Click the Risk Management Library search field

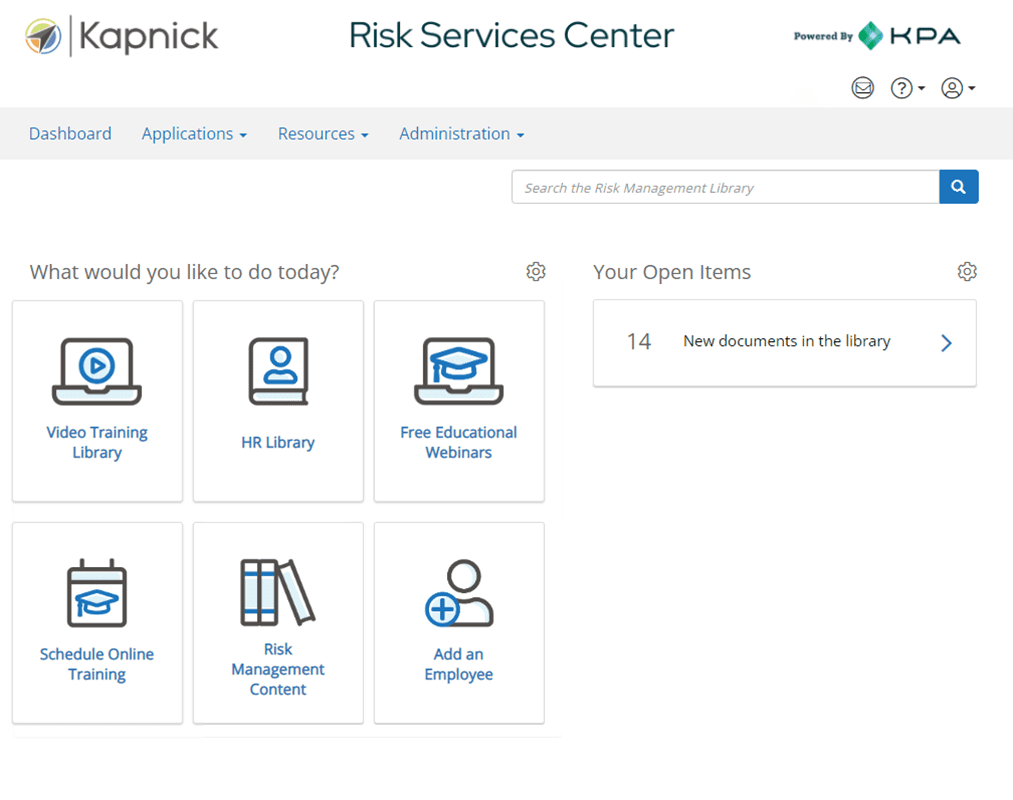click(x=726, y=187)
